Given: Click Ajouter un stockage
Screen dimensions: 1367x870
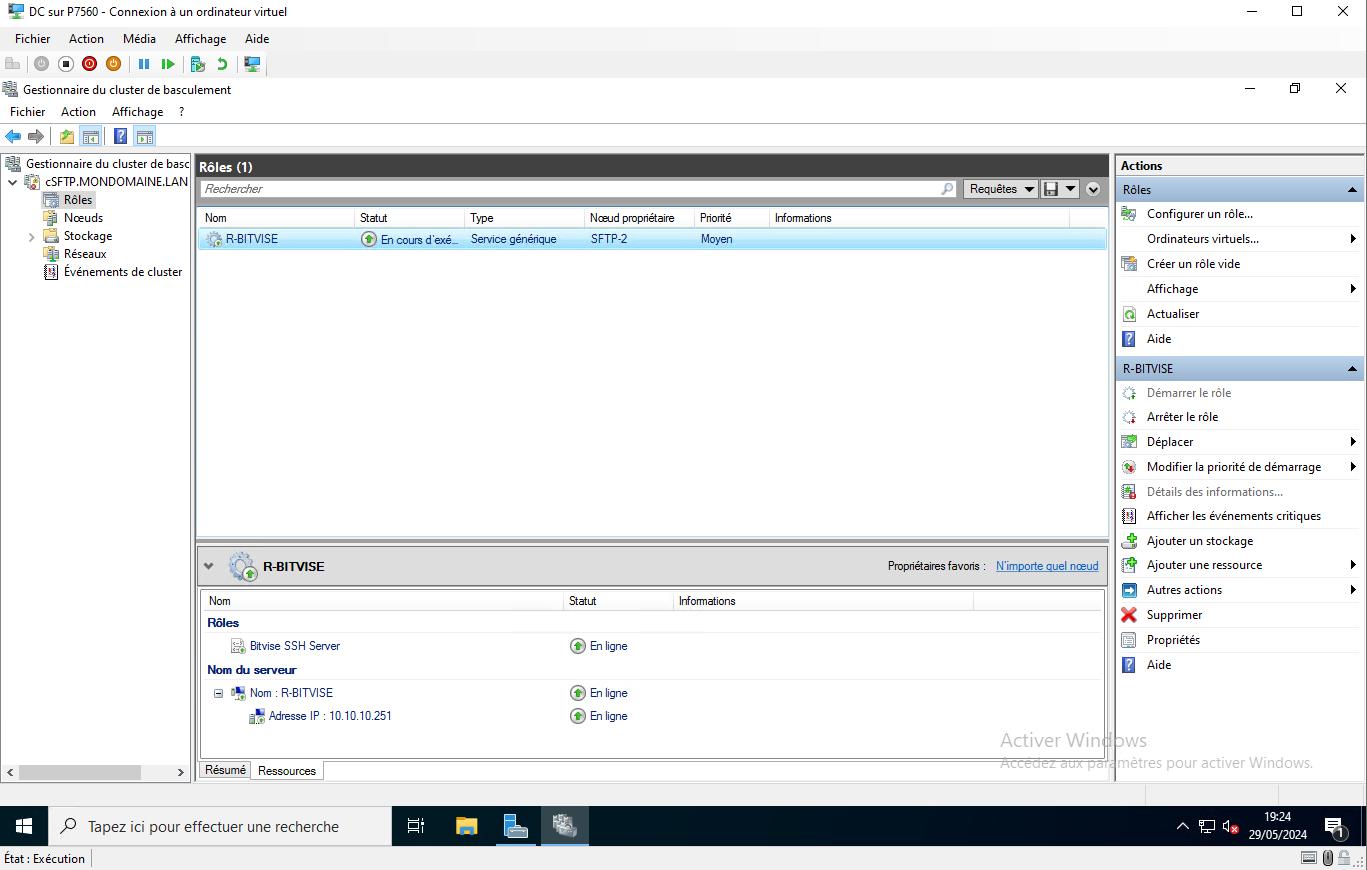Looking at the screenshot, I should (x=1200, y=541).
